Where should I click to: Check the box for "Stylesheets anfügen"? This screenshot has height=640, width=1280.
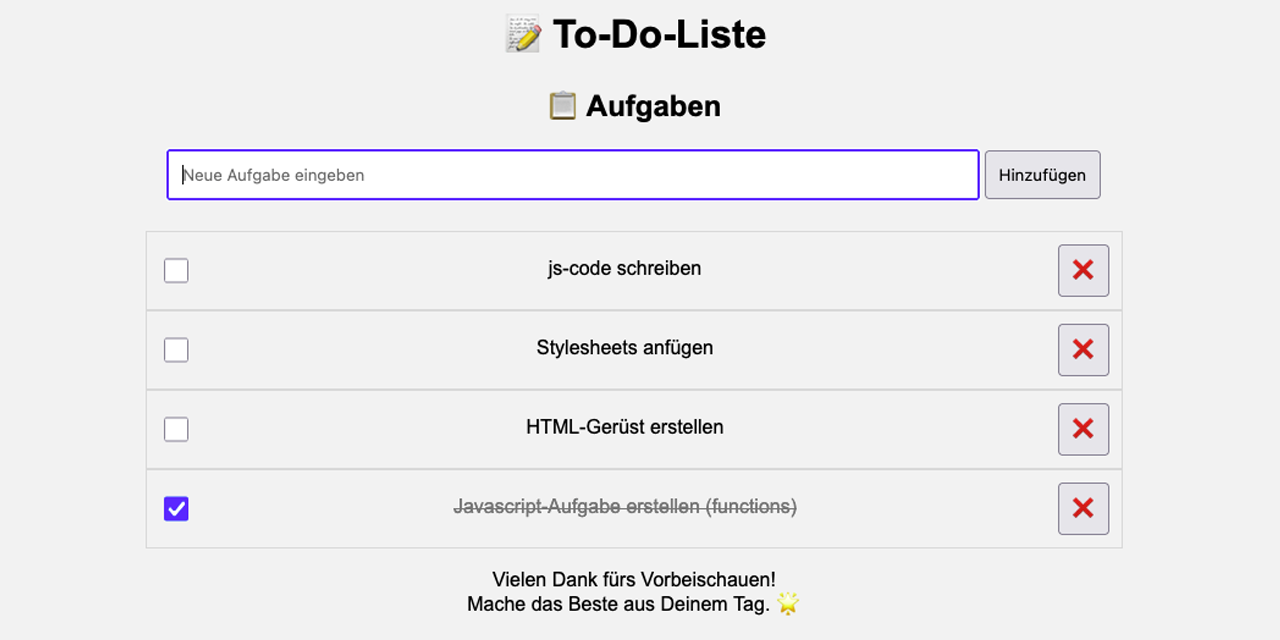click(x=176, y=349)
